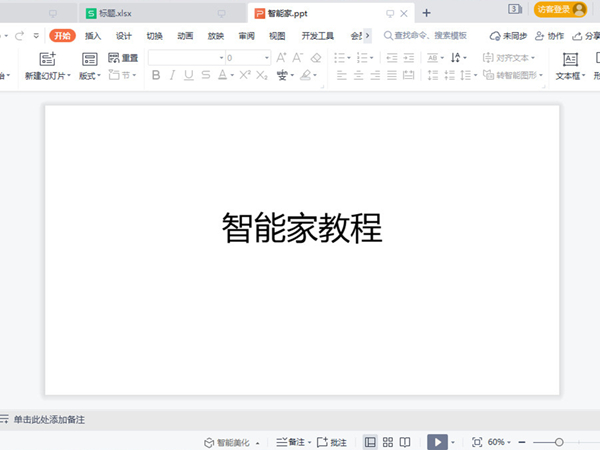Switch to normal view icon
The image size is (600, 450).
(x=370, y=442)
